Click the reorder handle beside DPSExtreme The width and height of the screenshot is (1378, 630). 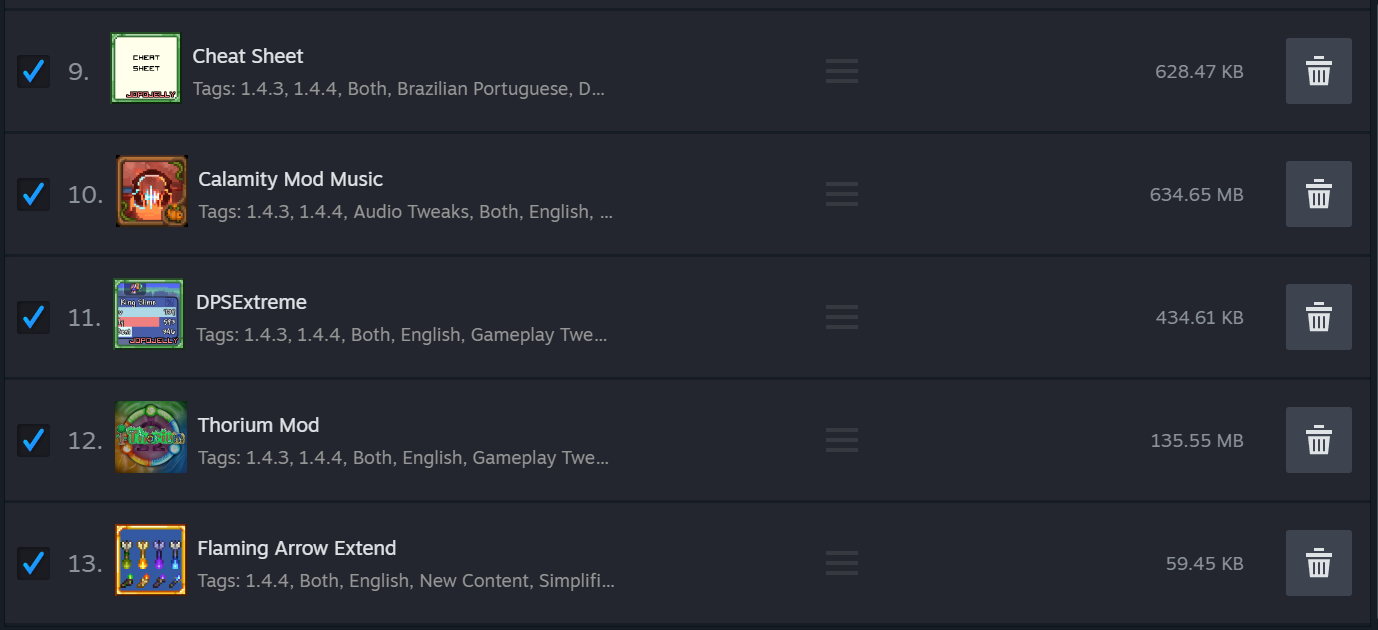[842, 317]
